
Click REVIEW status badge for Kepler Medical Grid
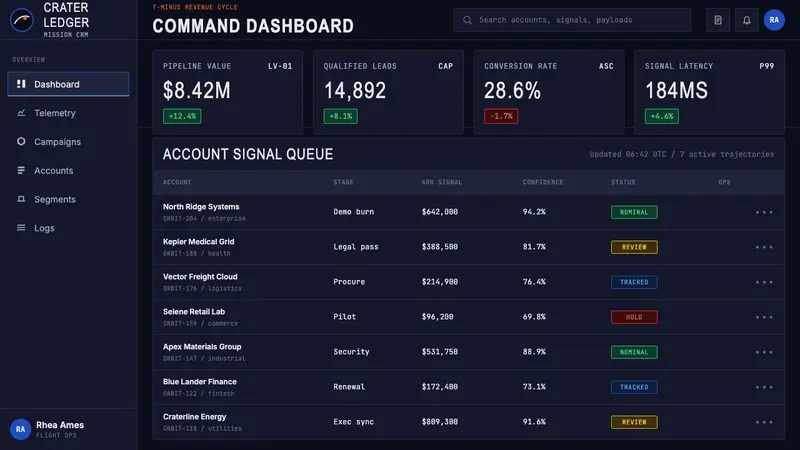click(634, 247)
